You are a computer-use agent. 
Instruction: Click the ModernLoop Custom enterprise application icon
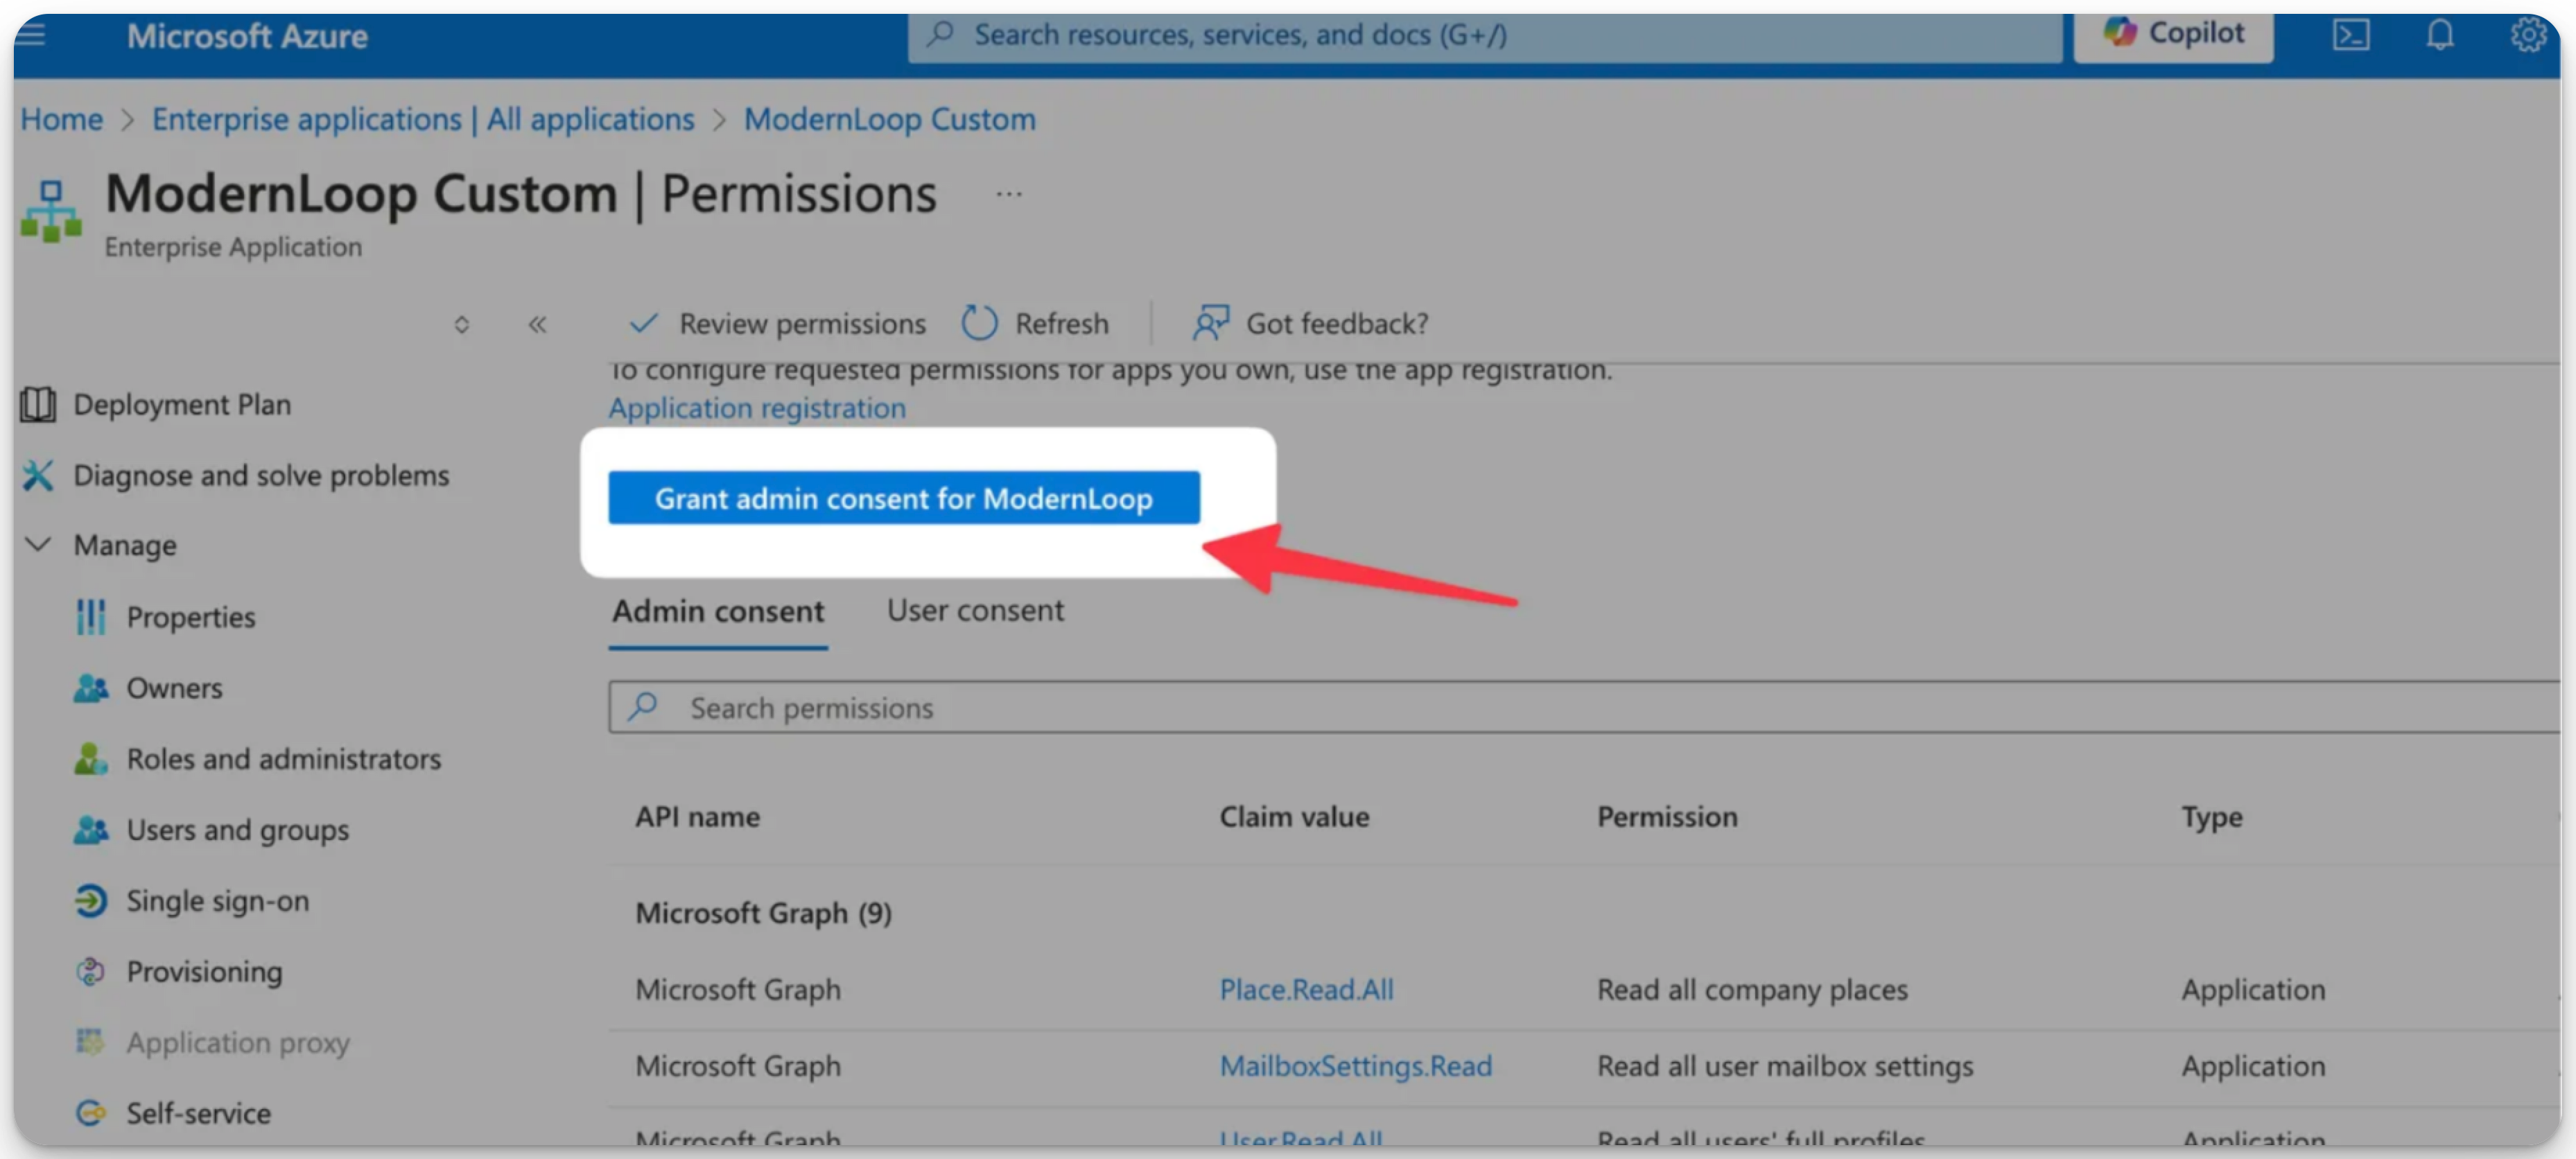click(51, 211)
